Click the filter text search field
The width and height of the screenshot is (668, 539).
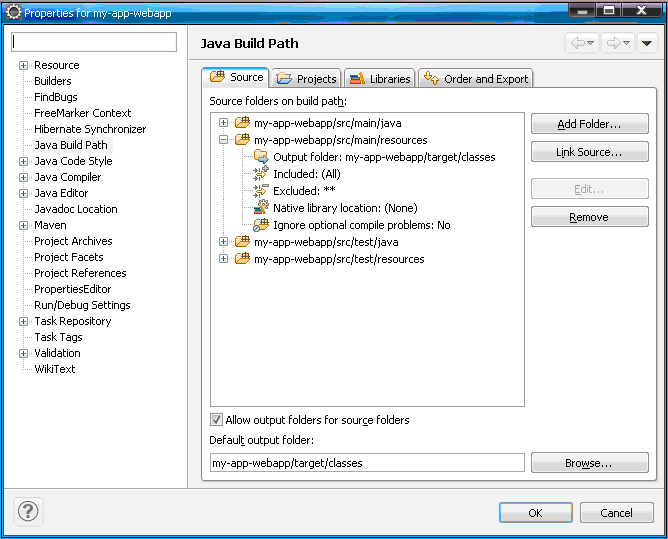tap(94, 42)
